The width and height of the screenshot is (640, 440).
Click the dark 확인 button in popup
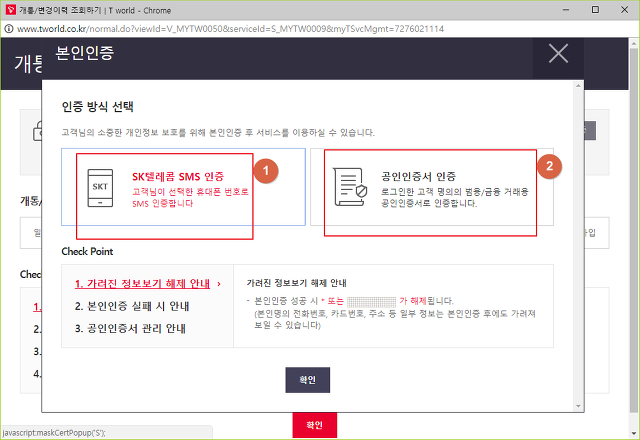(x=307, y=380)
